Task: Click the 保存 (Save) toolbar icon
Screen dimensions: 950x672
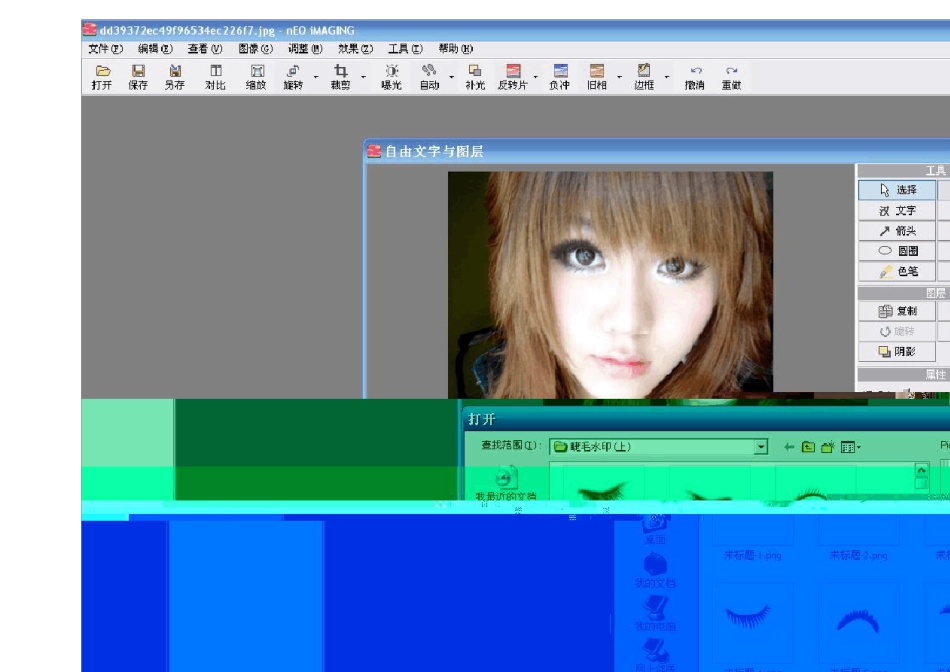Action: (138, 77)
